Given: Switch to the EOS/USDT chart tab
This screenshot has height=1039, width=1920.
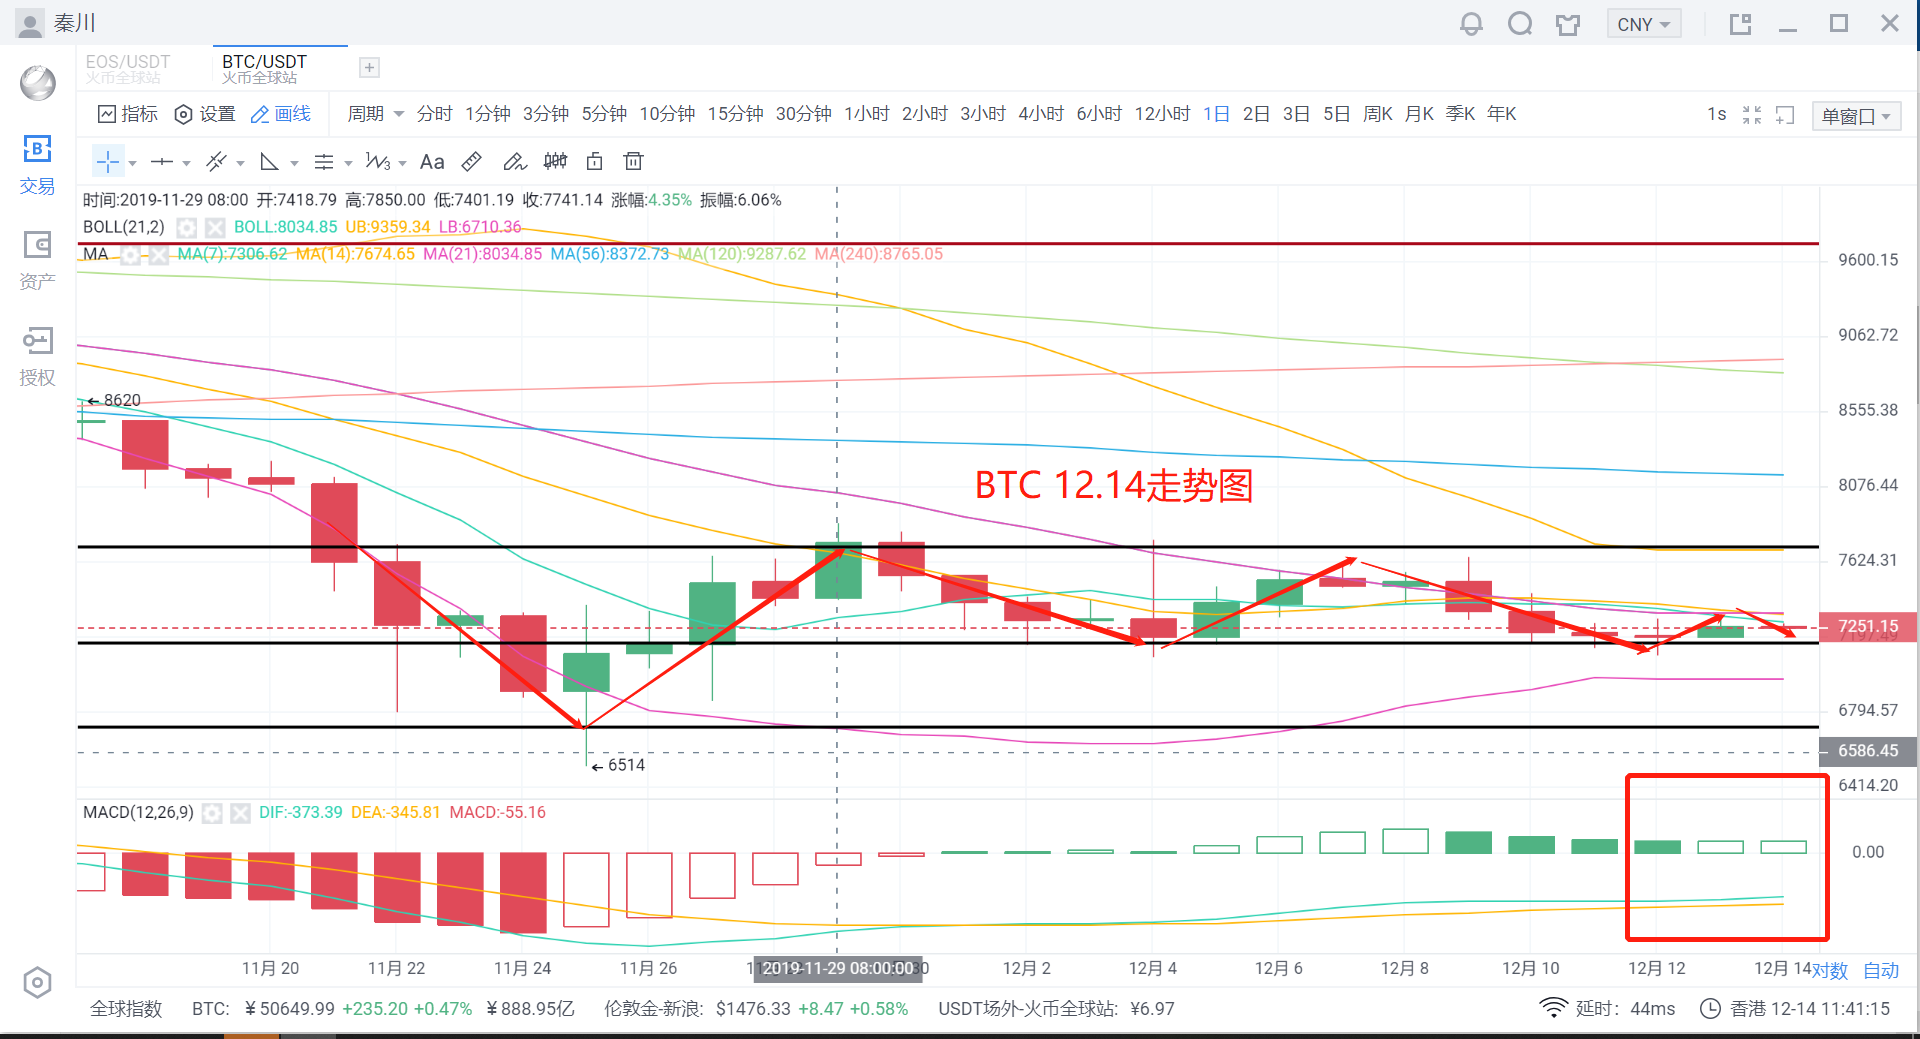Looking at the screenshot, I should 128,68.
